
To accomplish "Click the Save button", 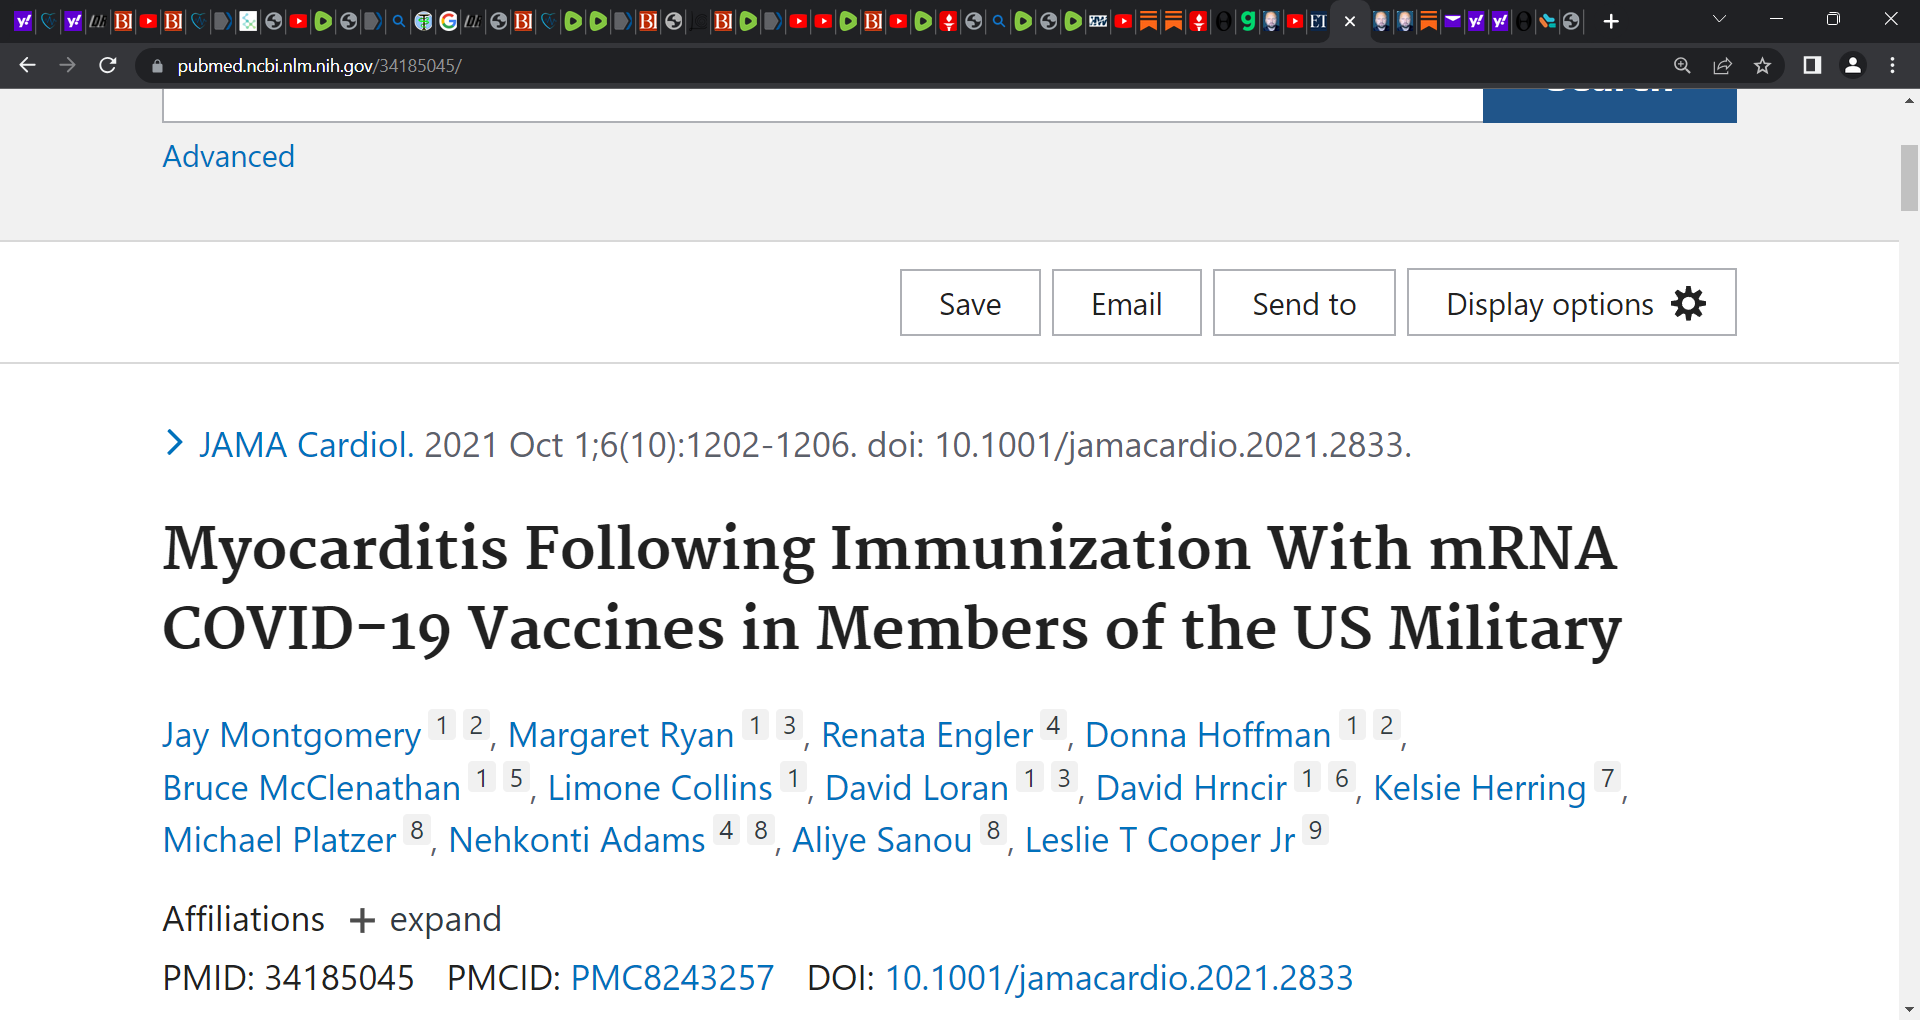I will (x=970, y=303).
